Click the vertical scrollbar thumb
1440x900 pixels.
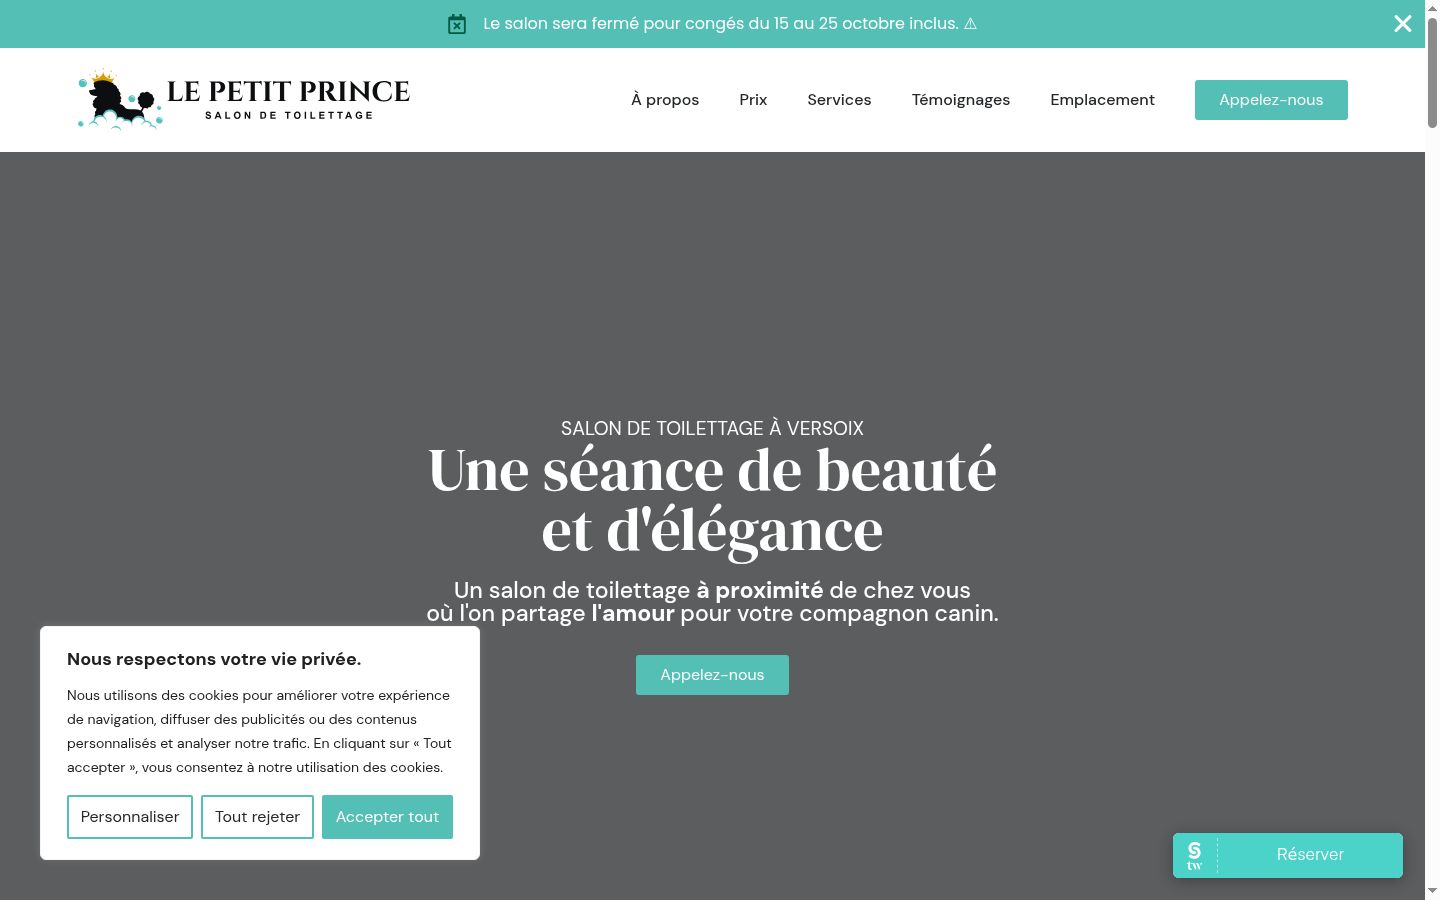click(1432, 72)
